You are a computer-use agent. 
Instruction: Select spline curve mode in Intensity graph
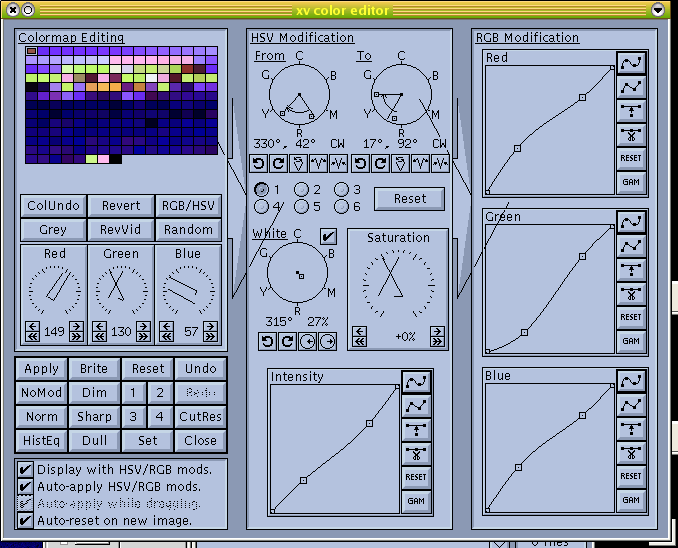pos(416,382)
